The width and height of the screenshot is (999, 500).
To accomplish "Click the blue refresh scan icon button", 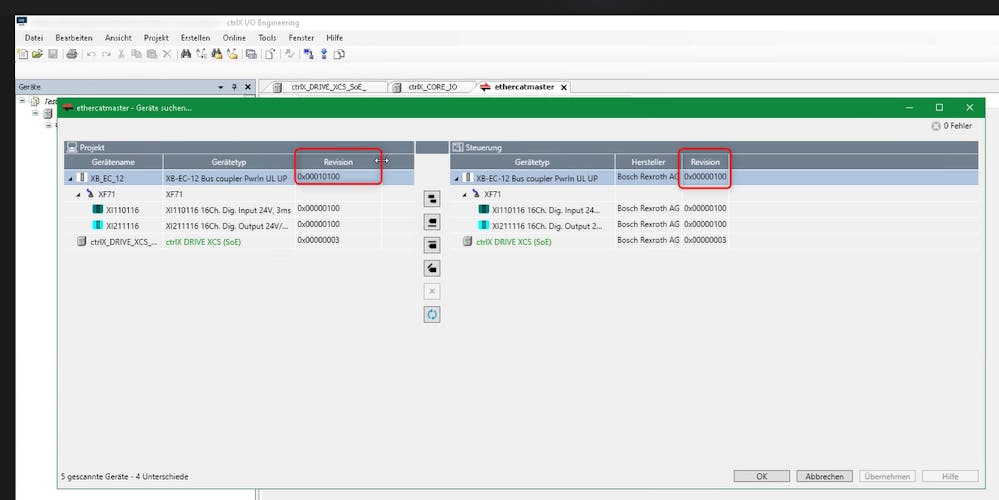I will [x=432, y=314].
